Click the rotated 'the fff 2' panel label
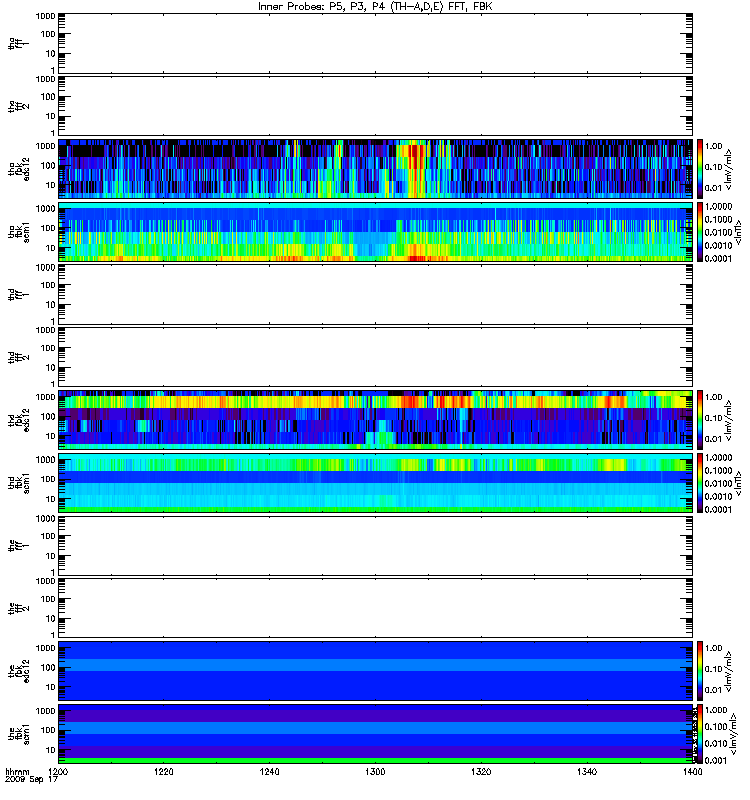The height and width of the screenshot is (800, 750). pos(19,608)
